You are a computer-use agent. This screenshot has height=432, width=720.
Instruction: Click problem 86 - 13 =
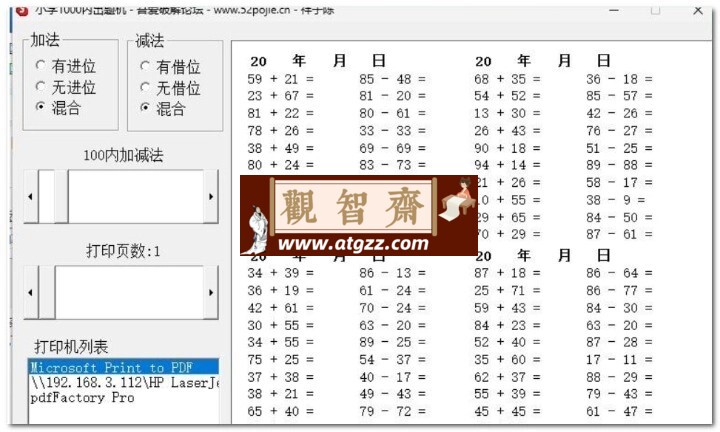click(x=393, y=273)
